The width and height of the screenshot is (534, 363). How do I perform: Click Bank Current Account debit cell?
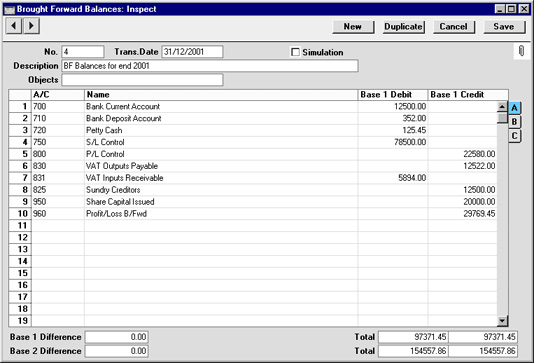tap(393, 107)
